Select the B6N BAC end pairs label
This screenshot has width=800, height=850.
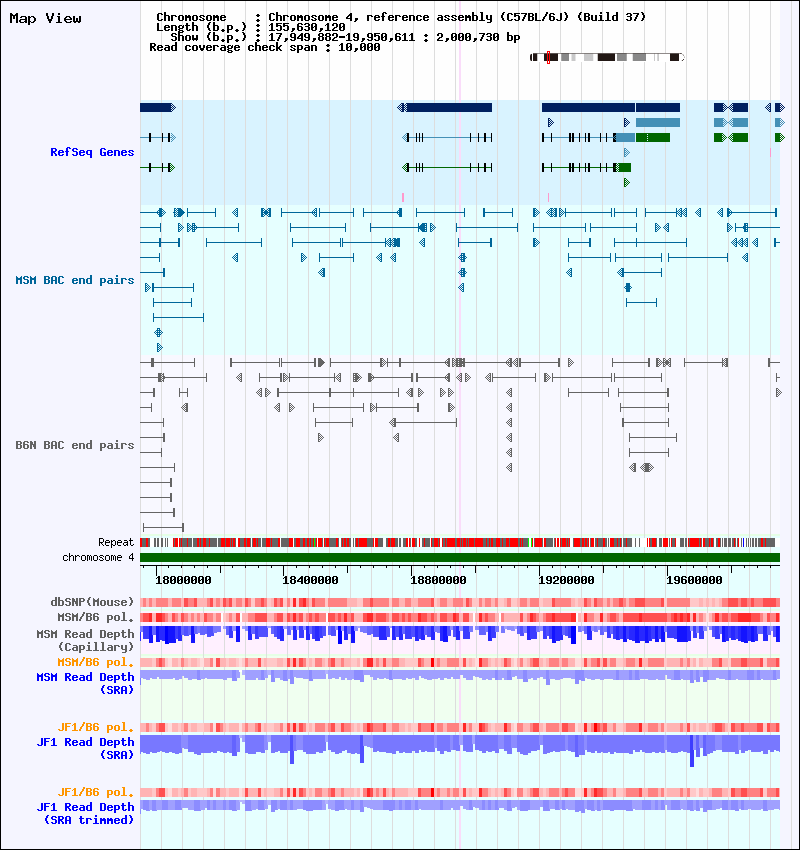click(75, 445)
